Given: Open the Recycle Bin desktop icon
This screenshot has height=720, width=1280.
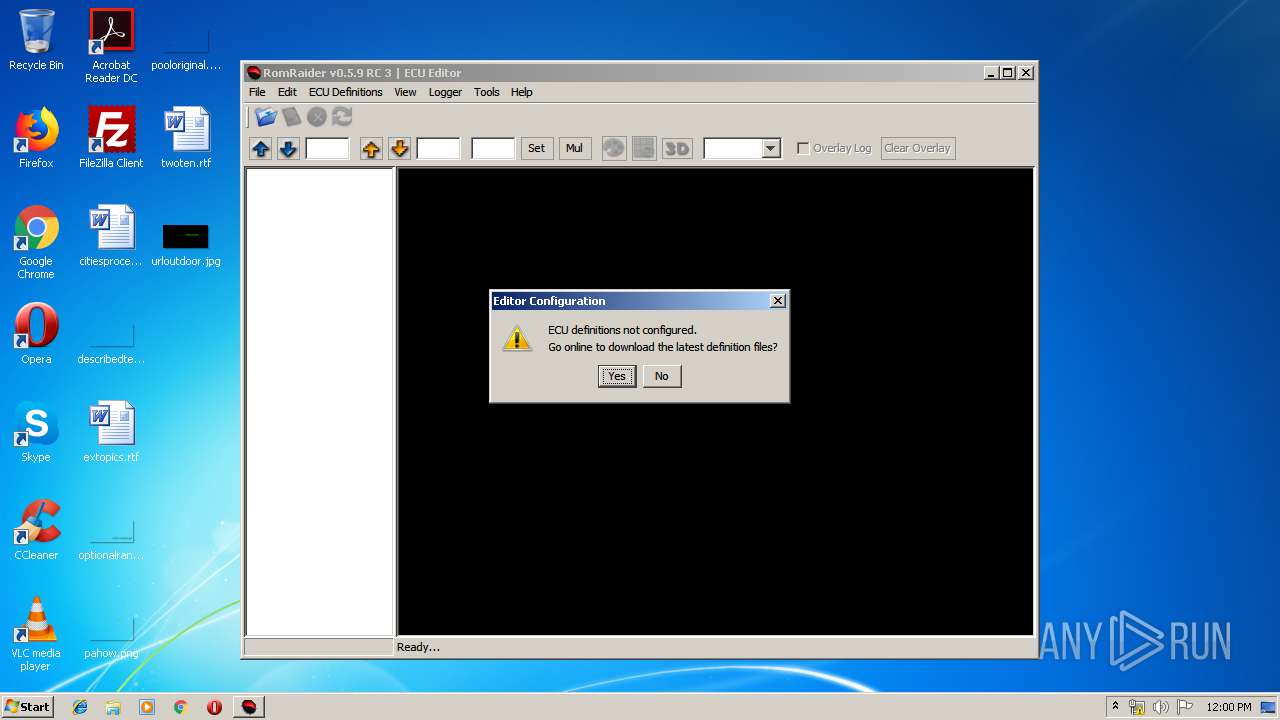Looking at the screenshot, I should point(36,40).
